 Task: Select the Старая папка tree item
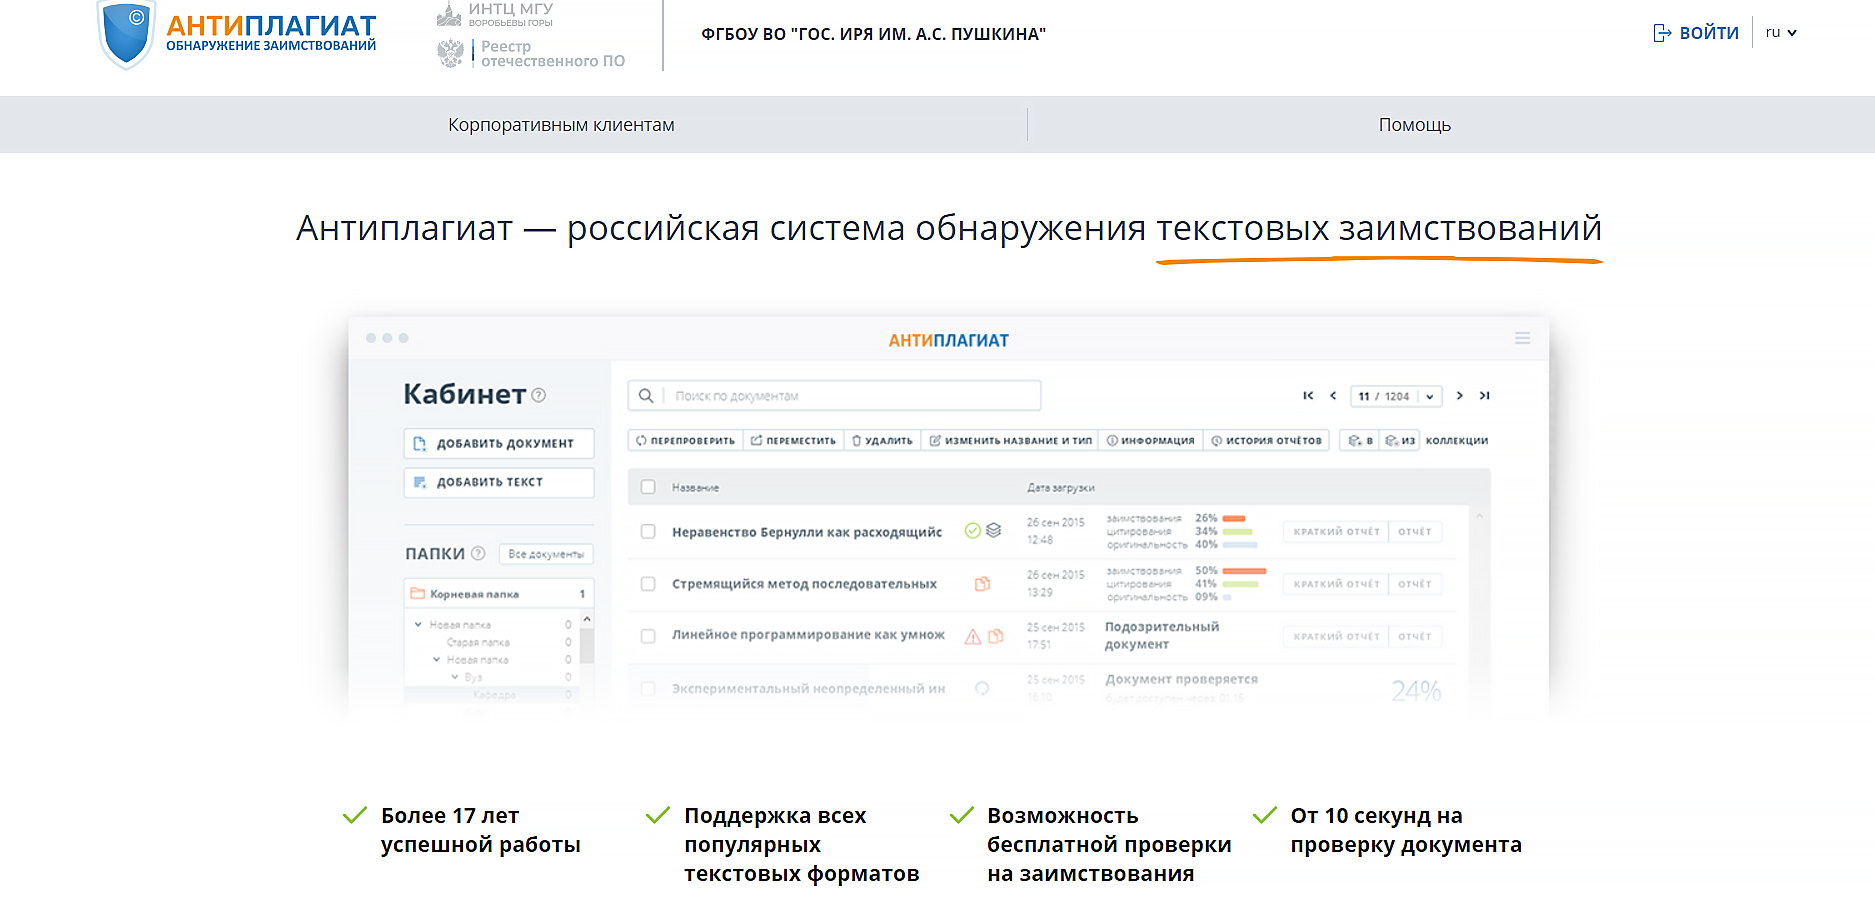click(x=478, y=642)
